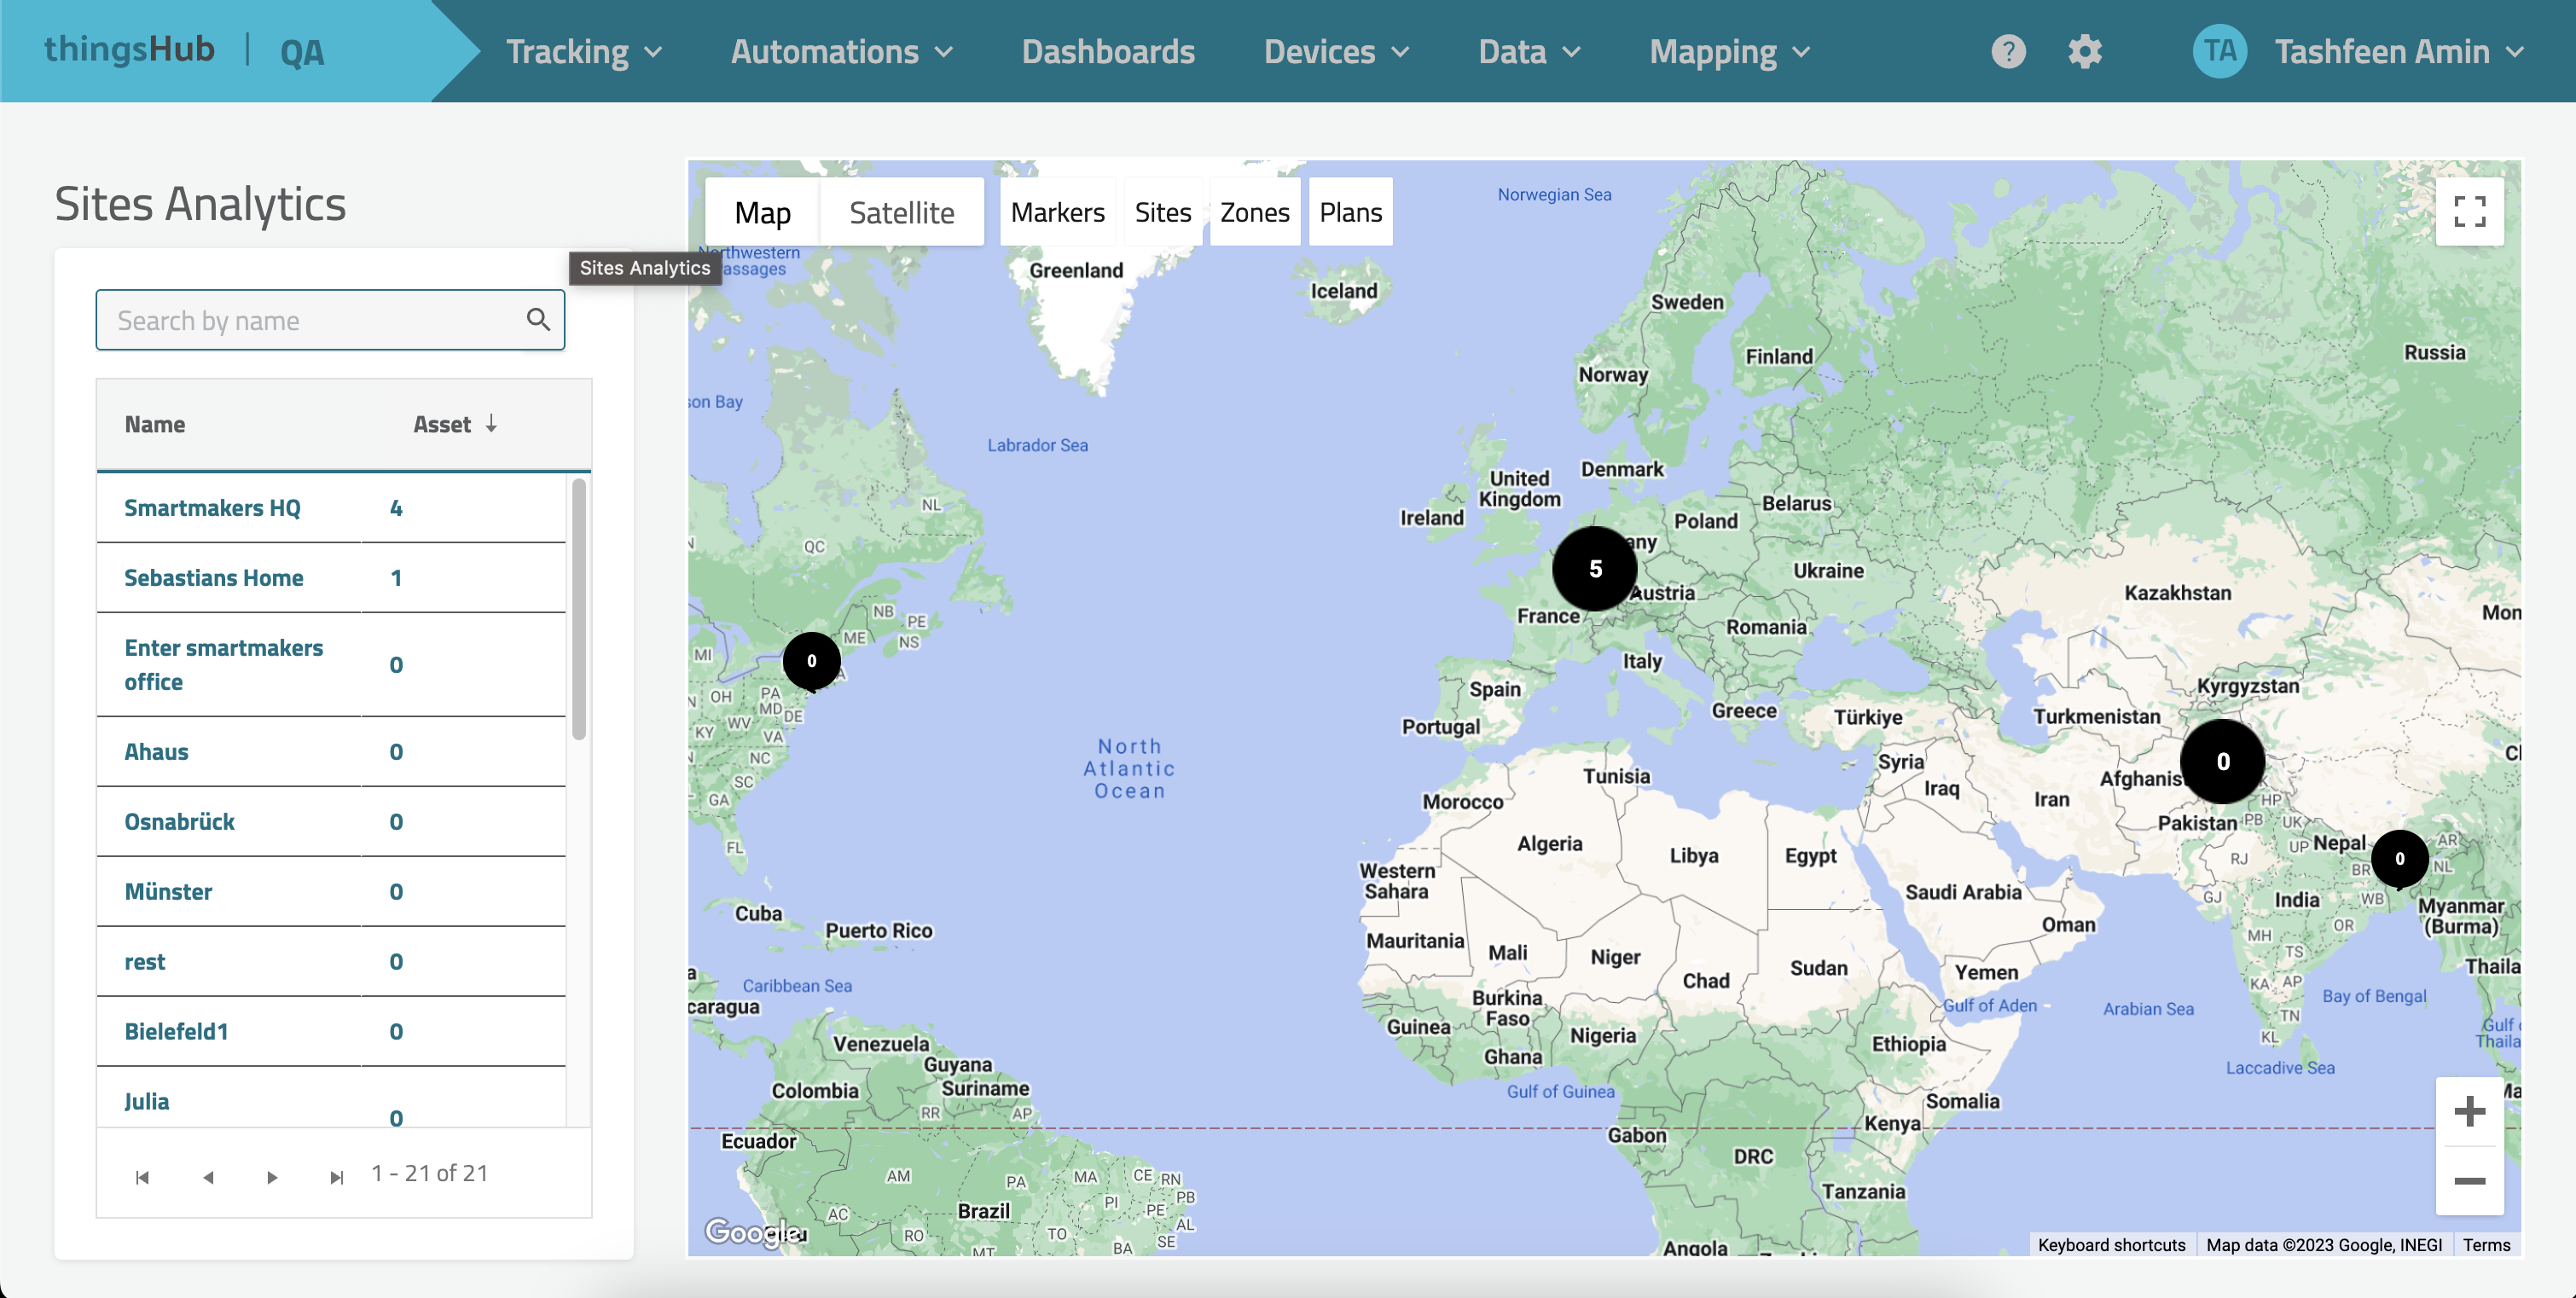The image size is (2576, 1298).
Task: Click the Search by name field
Action: tap(310, 320)
